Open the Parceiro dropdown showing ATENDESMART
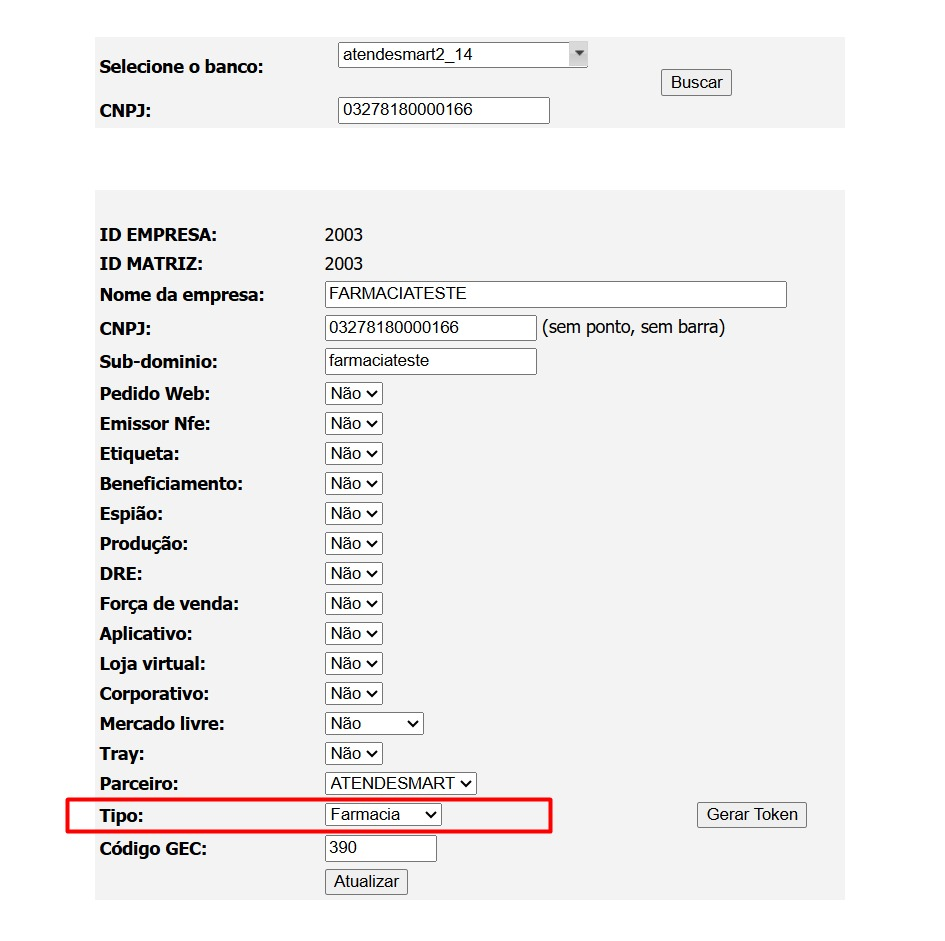The image size is (945, 941). point(400,783)
